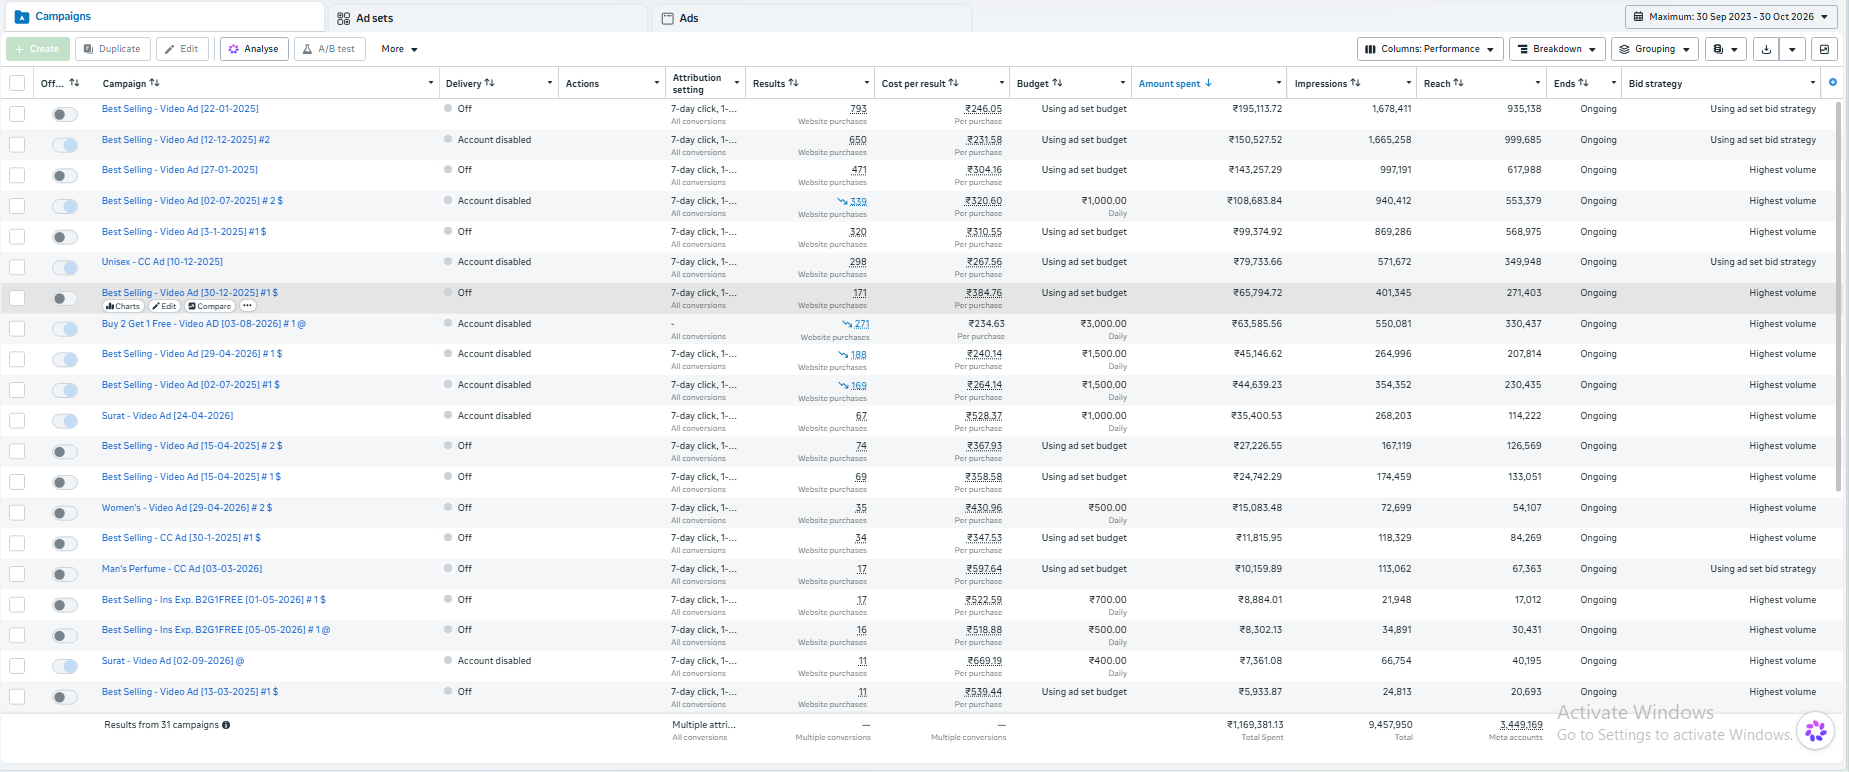Click the info icon beside Results from 31 campaigns
Image resolution: width=1849 pixels, height=772 pixels.
(x=226, y=725)
